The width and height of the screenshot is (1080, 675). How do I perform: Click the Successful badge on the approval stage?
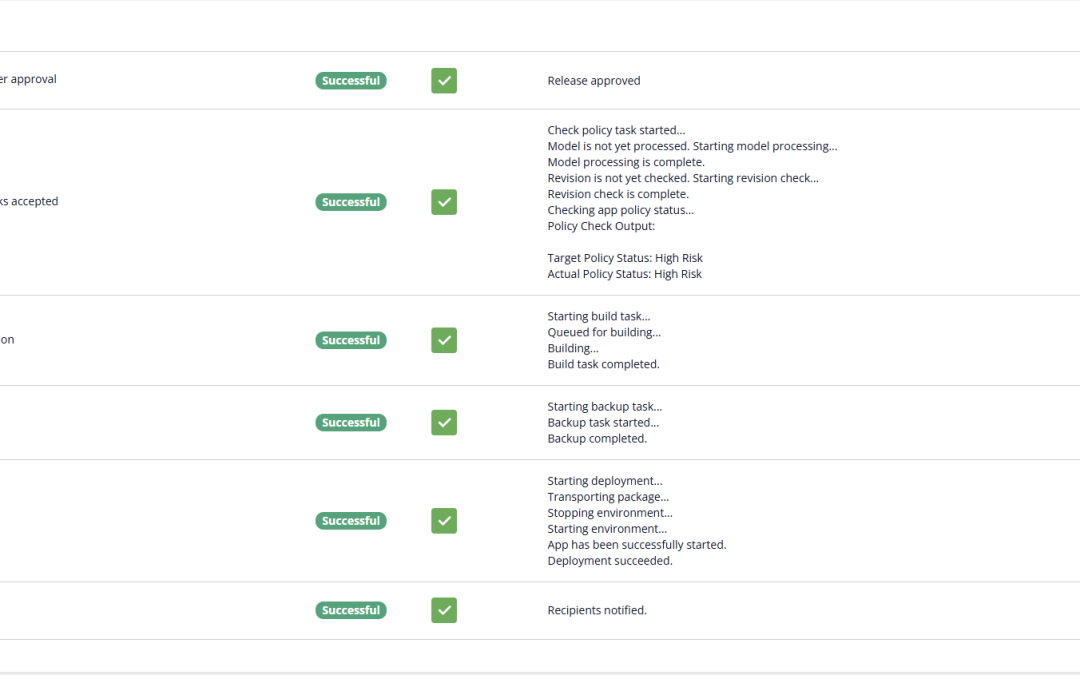(351, 80)
